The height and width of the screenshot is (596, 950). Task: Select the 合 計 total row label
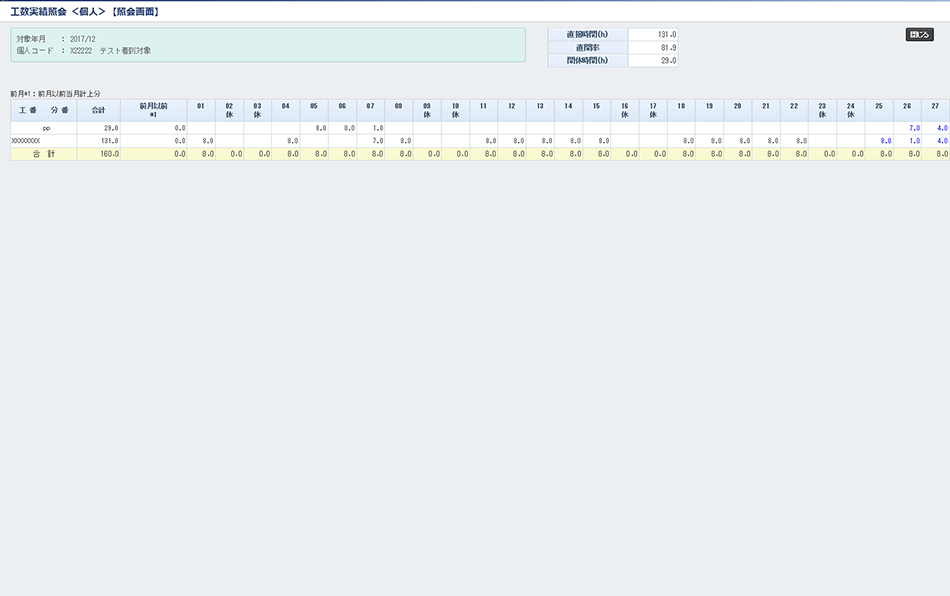pos(44,154)
